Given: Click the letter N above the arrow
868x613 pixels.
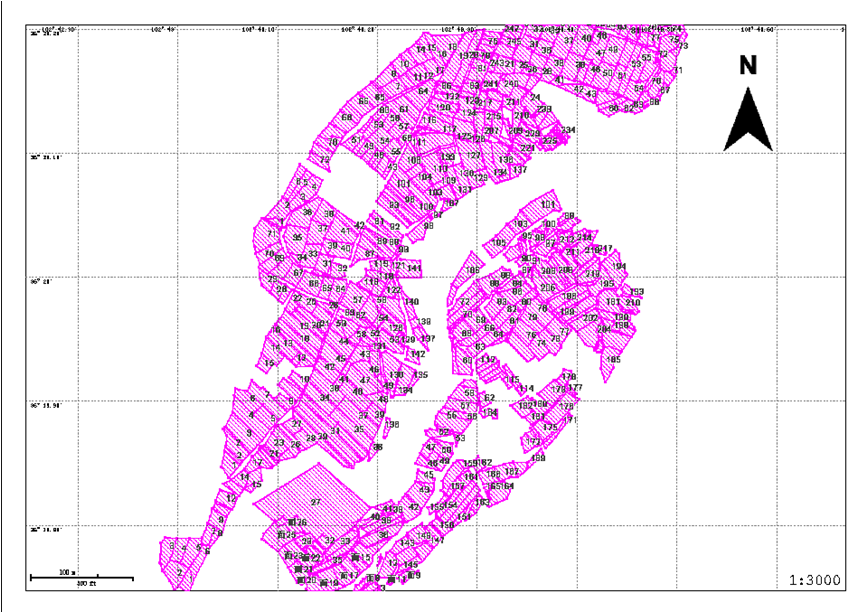Looking at the screenshot, I should (x=748, y=66).
